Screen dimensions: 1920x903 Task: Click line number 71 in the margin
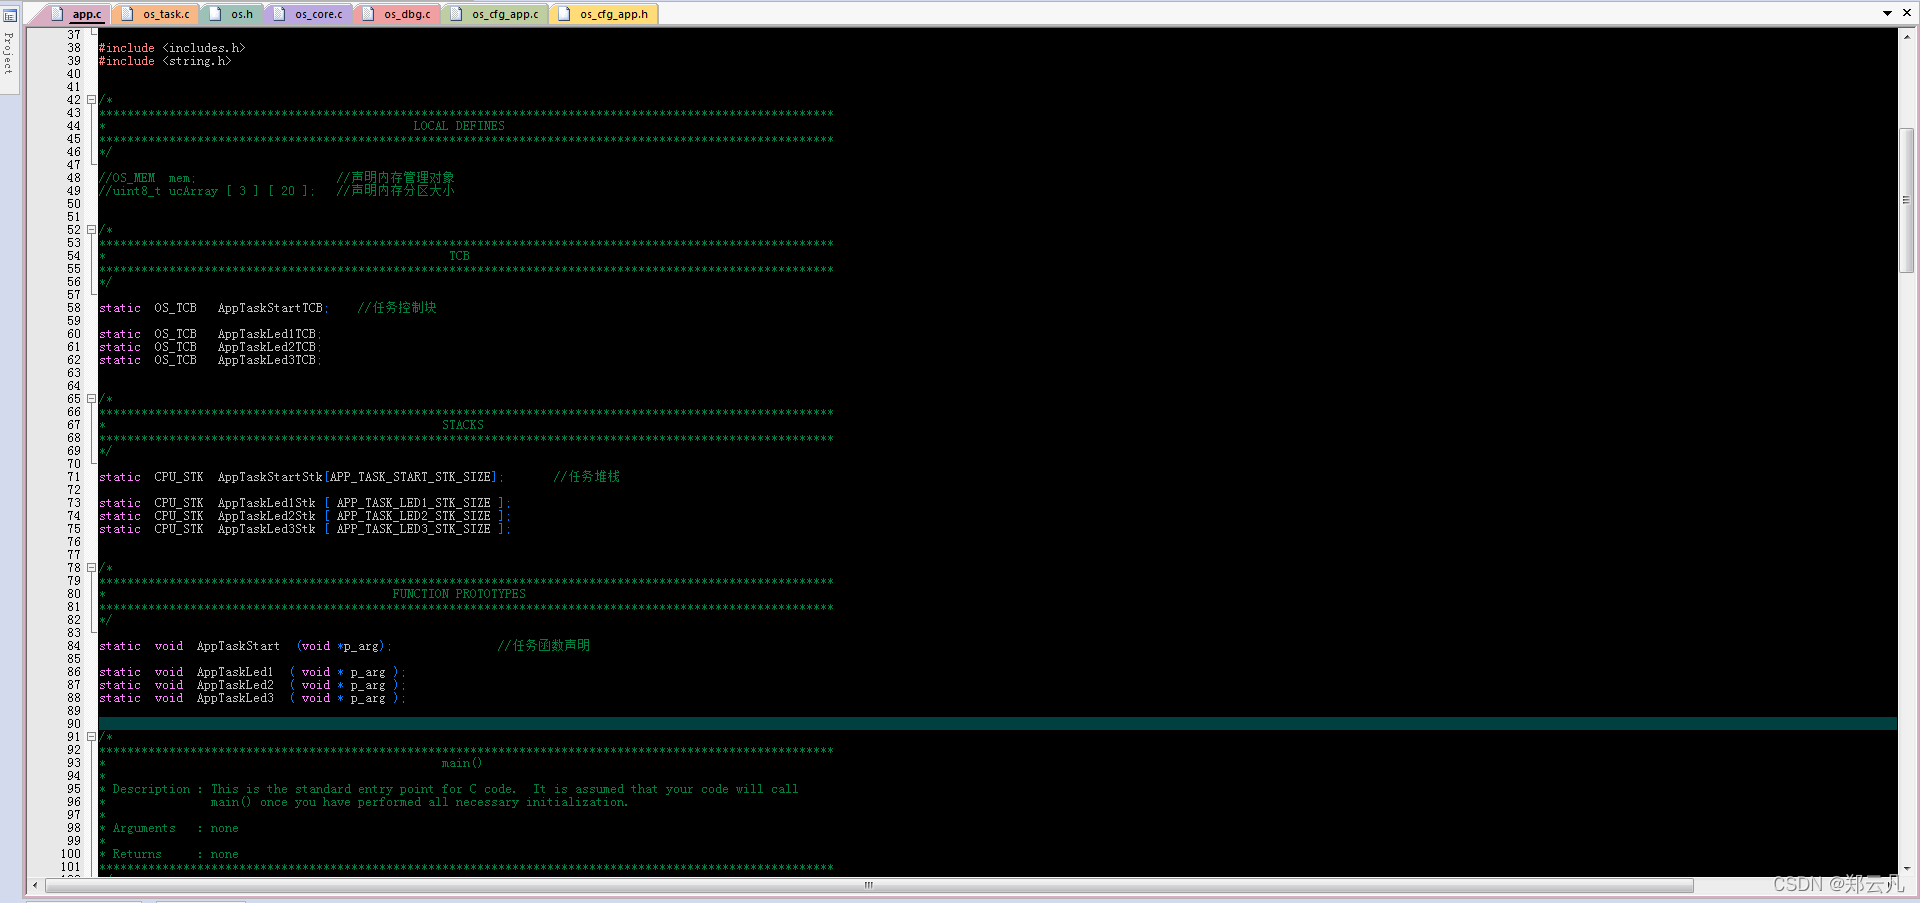(74, 477)
